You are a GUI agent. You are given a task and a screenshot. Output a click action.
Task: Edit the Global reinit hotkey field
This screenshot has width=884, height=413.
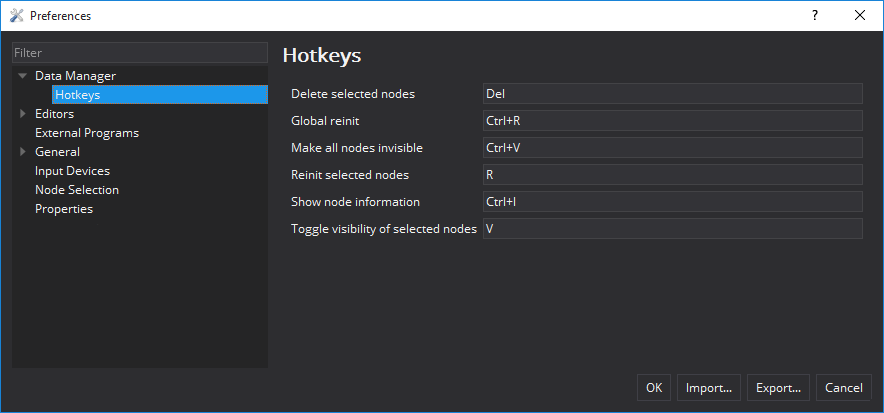click(x=673, y=121)
